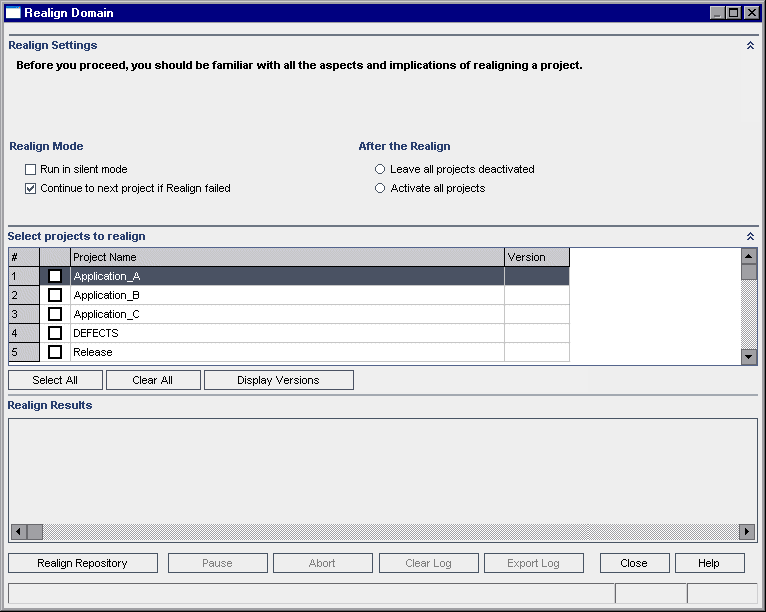766x612 pixels.
Task: Maximize the Realign Domain window
Action: coord(734,13)
